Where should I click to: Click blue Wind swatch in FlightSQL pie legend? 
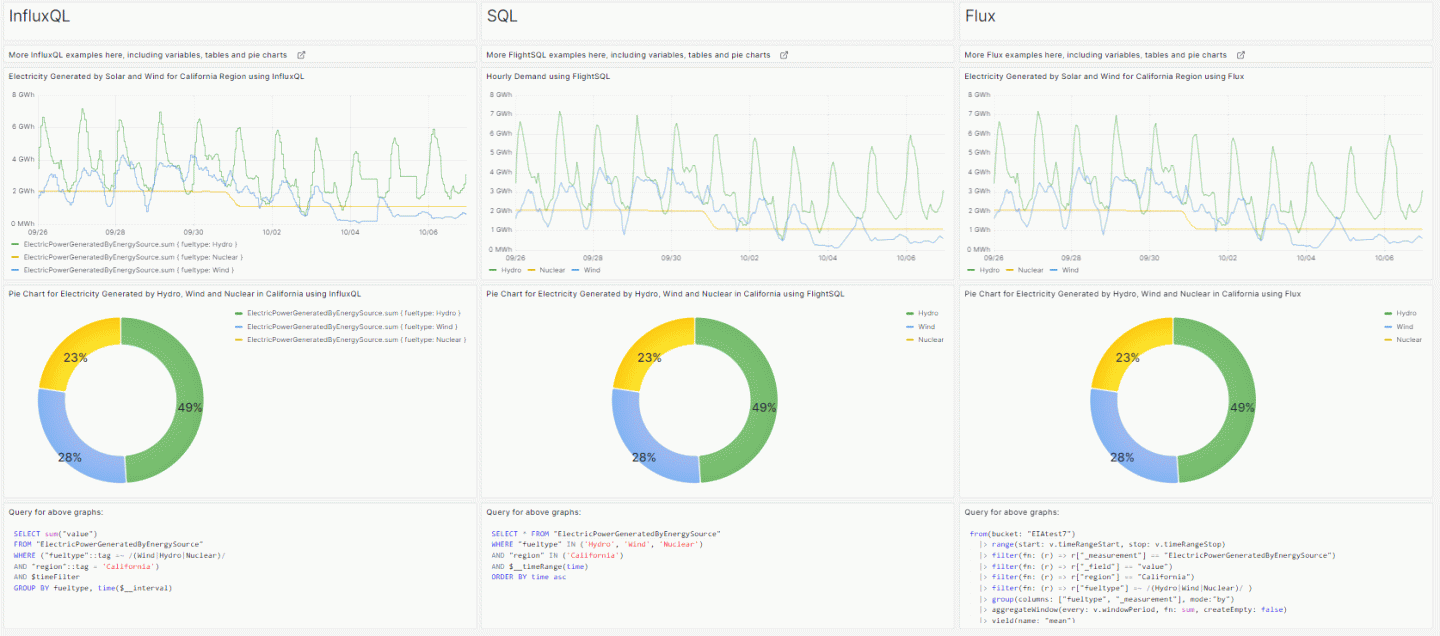(909, 326)
